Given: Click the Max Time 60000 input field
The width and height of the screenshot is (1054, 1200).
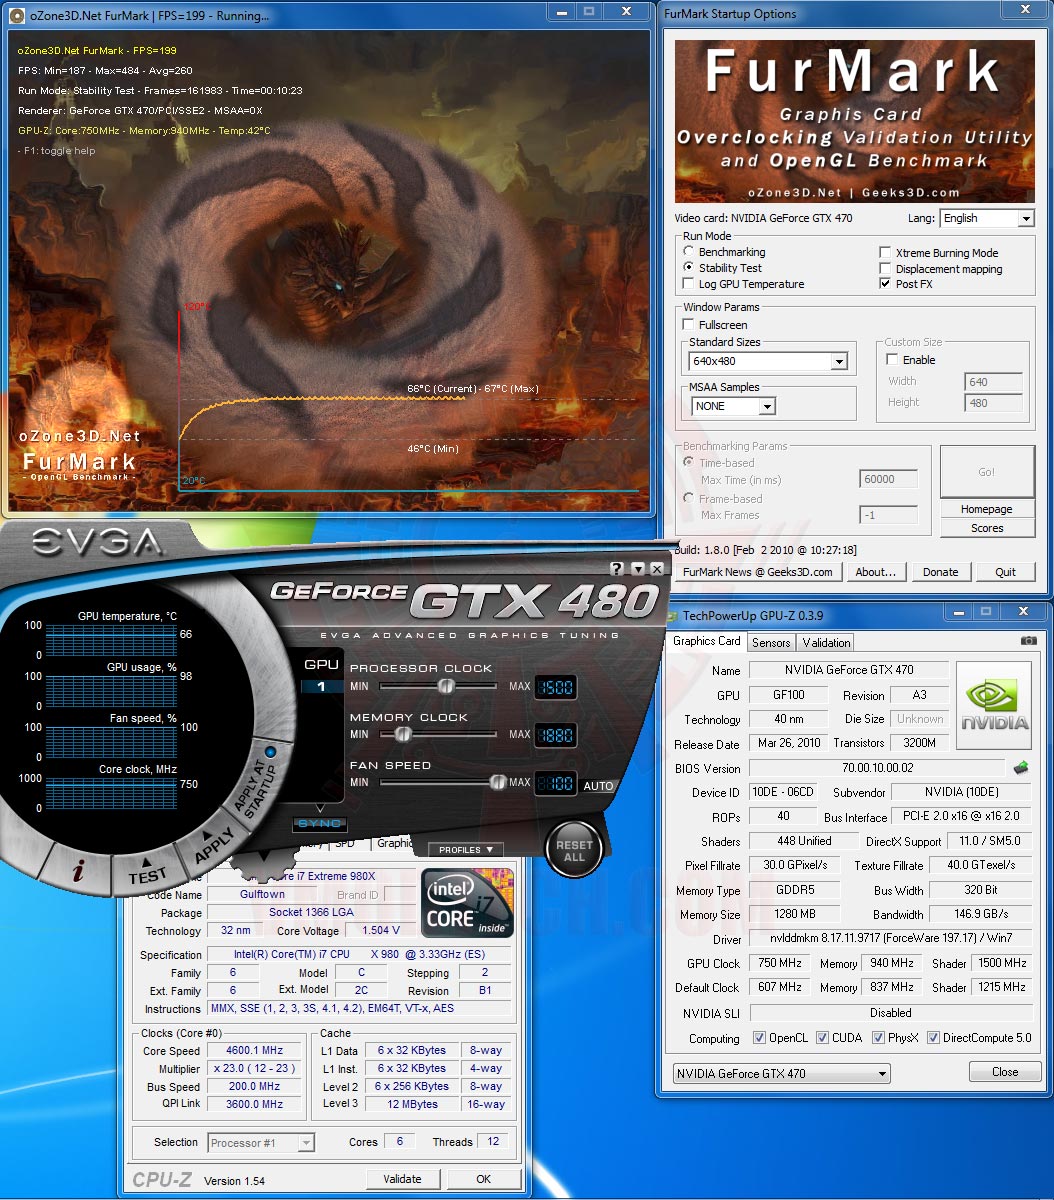Looking at the screenshot, I should tap(888, 479).
